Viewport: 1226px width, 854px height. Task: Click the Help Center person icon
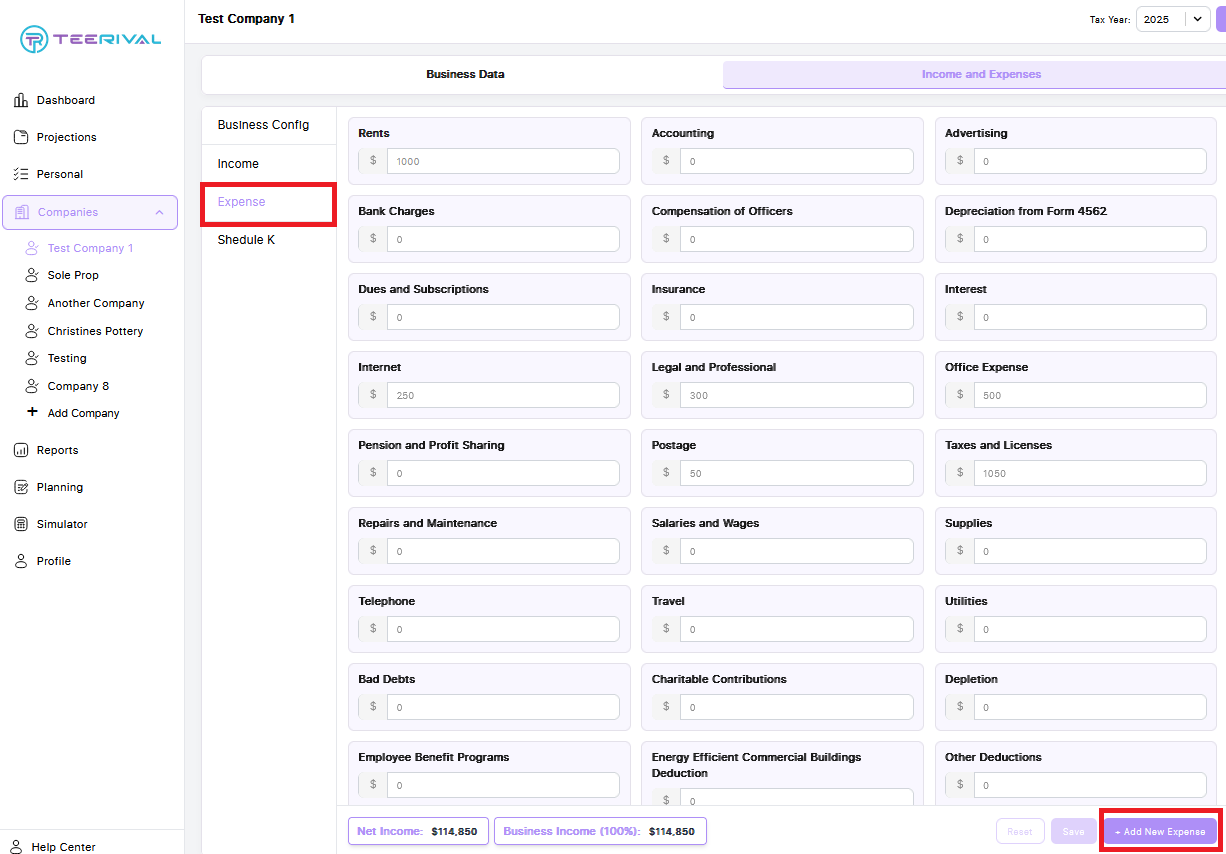pyautogui.click(x=16, y=846)
